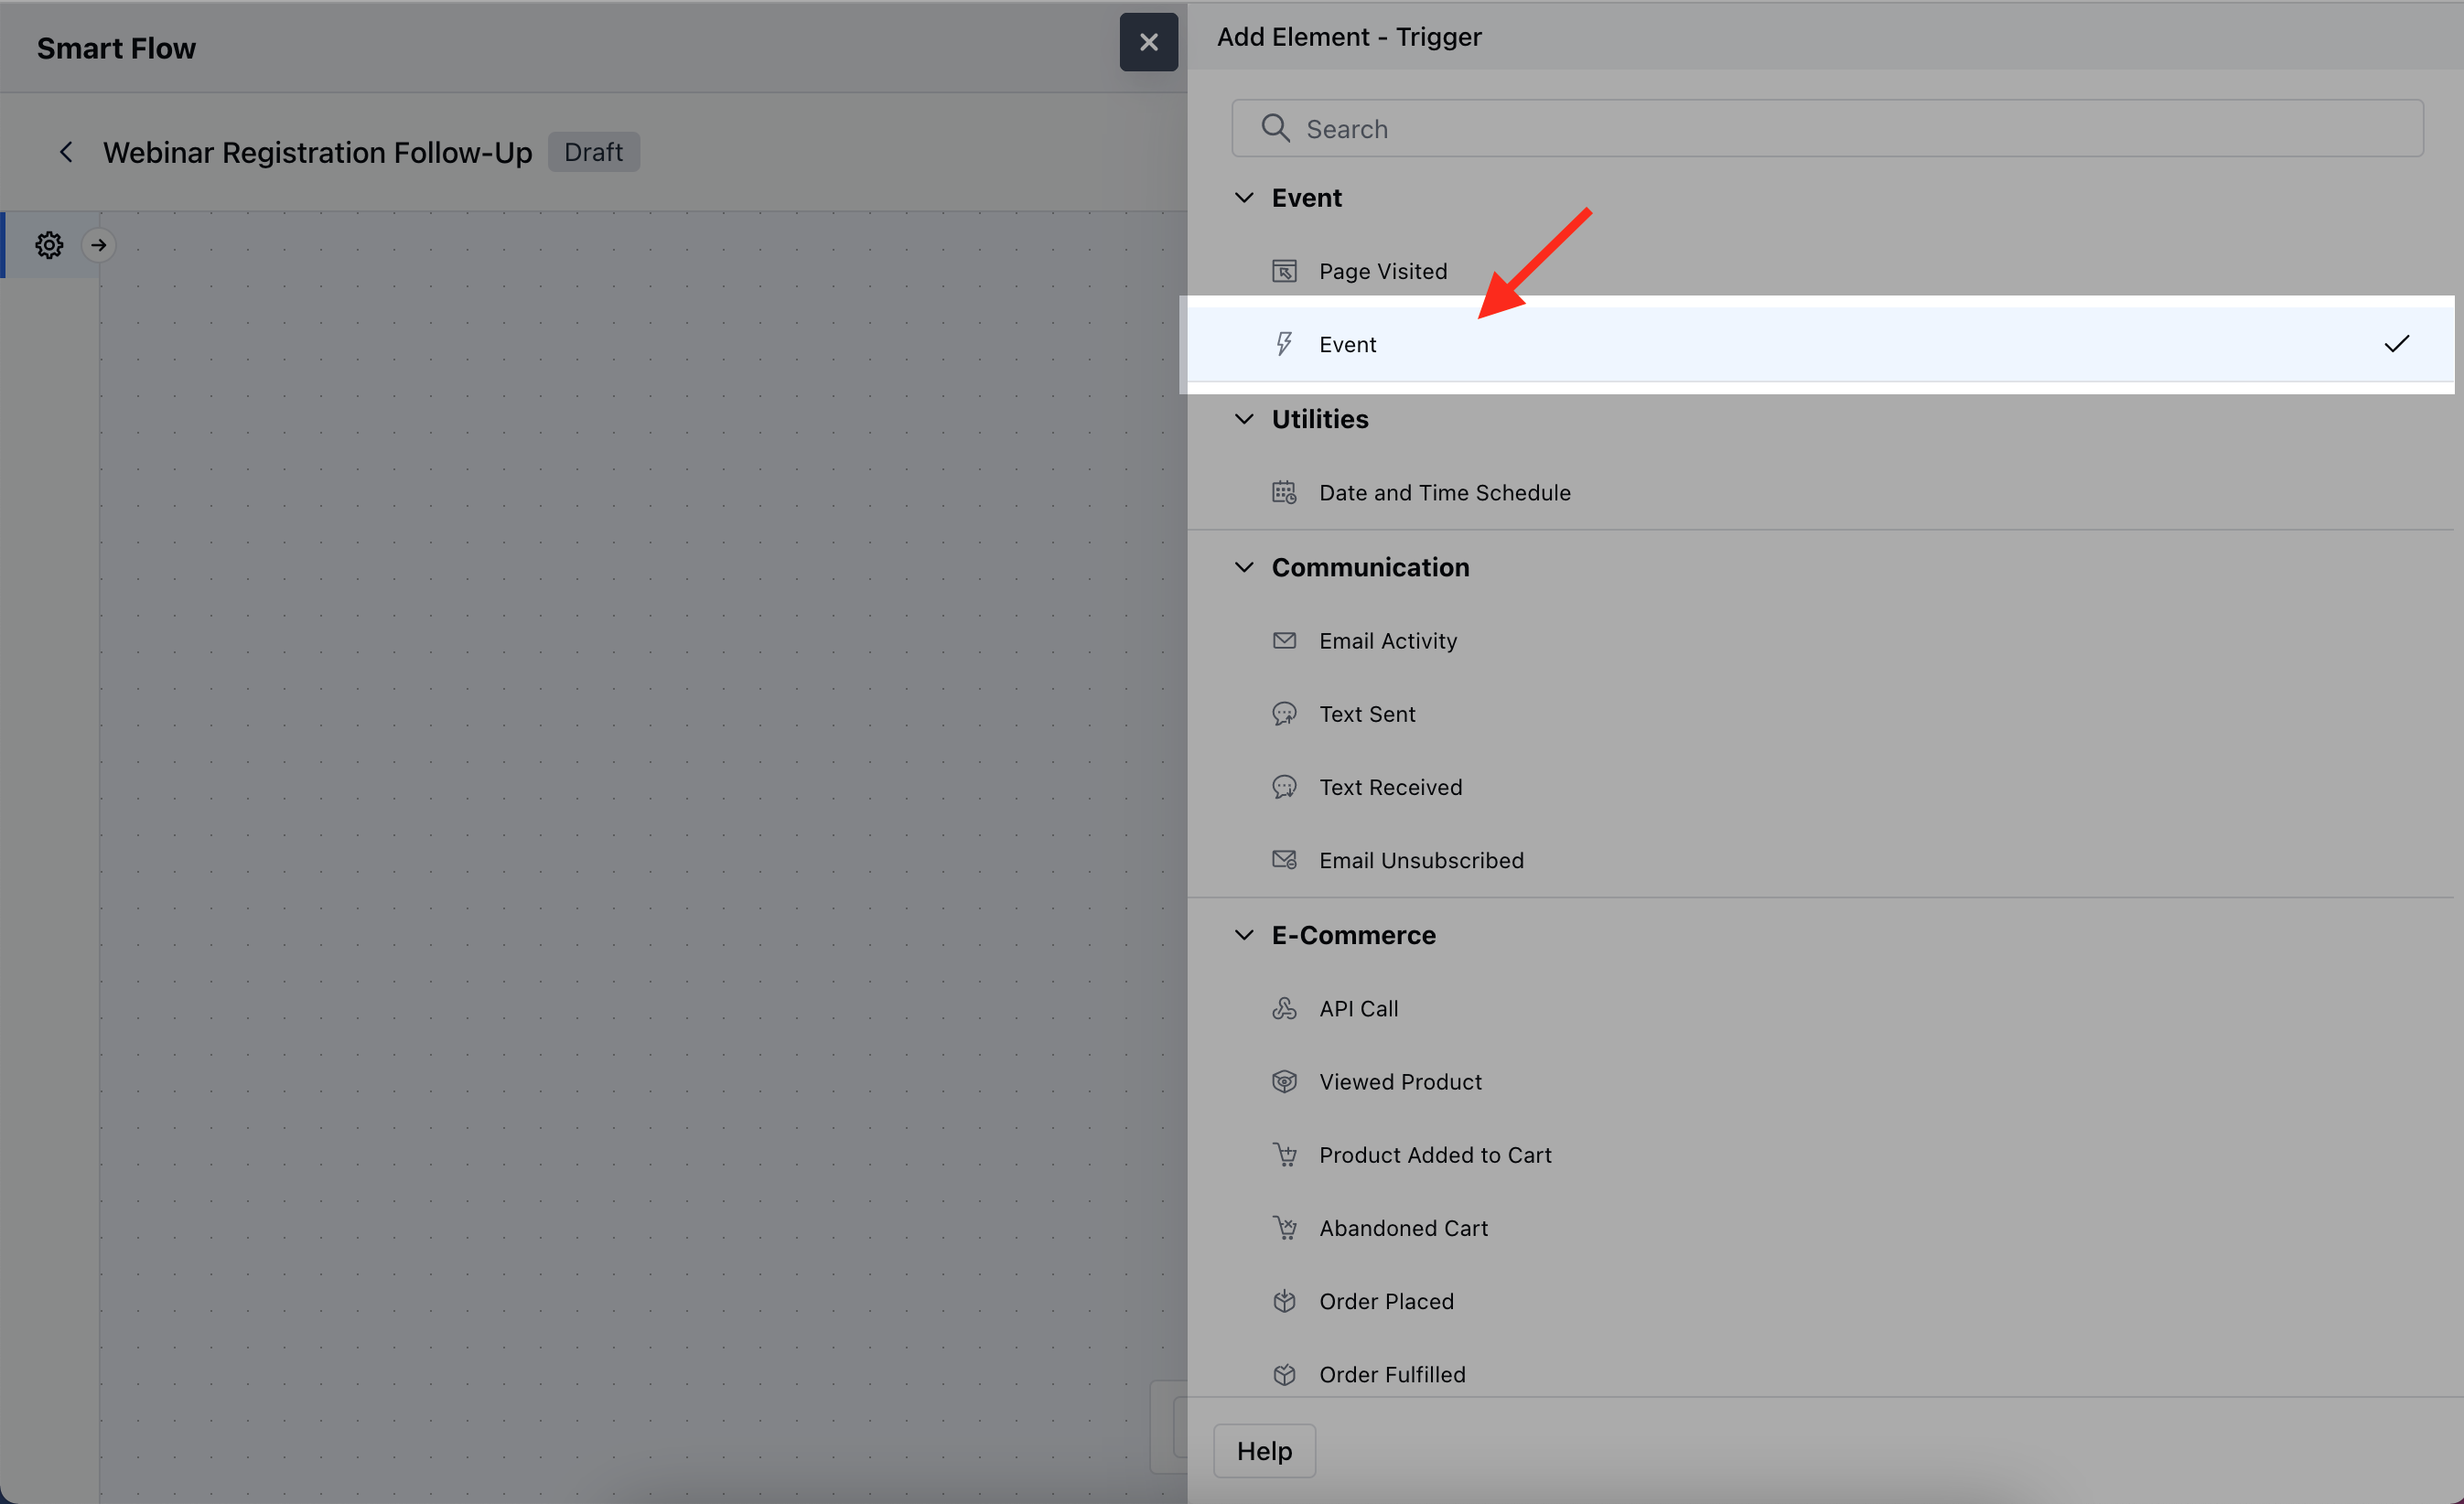Click the Help button
Screen dimensions: 2464x1504
[1264, 1450]
